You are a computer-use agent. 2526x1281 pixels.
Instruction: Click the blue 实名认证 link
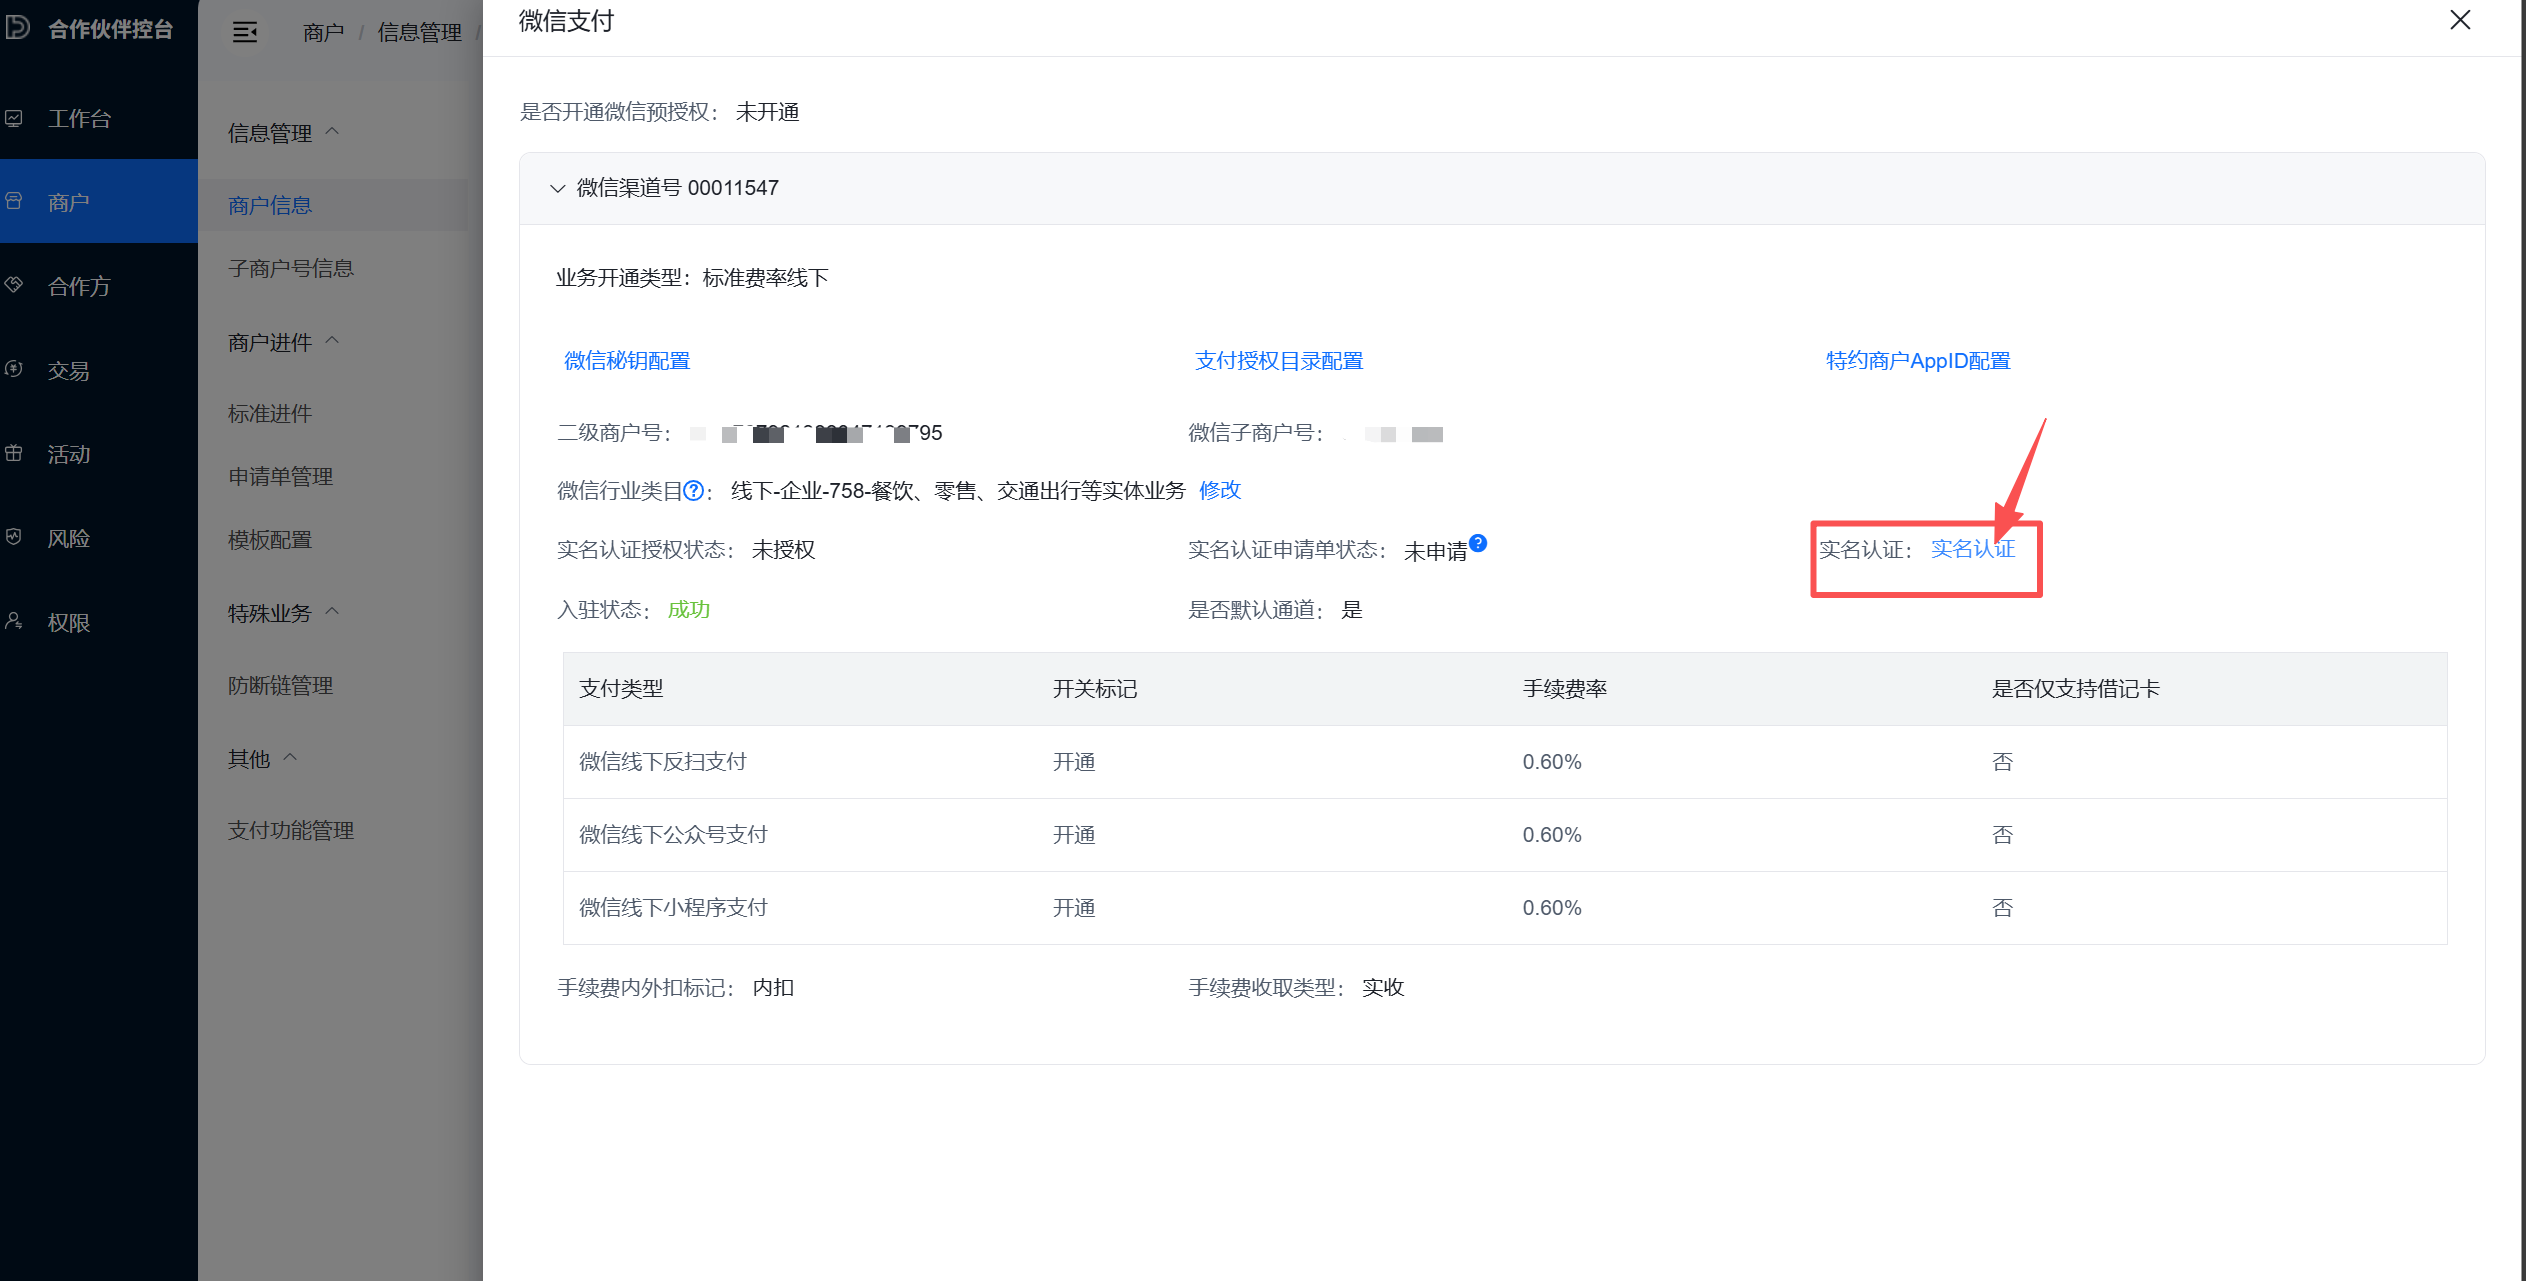[x=1973, y=549]
